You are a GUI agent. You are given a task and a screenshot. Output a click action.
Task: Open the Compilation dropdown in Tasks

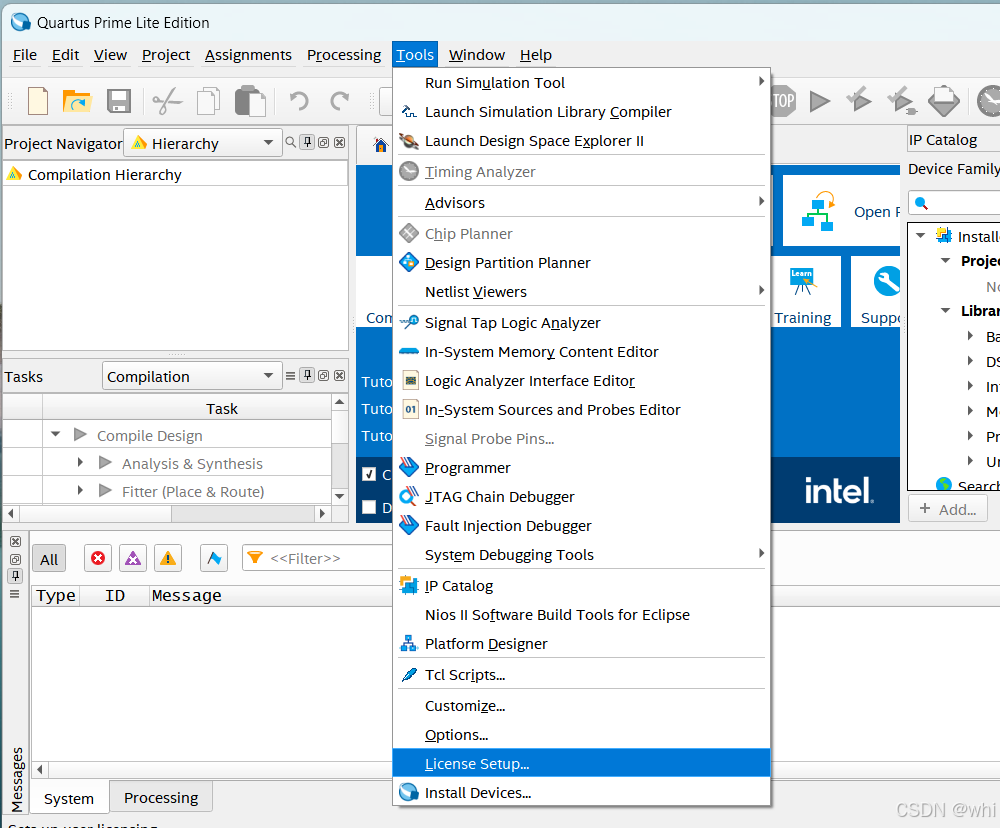[x=191, y=376]
